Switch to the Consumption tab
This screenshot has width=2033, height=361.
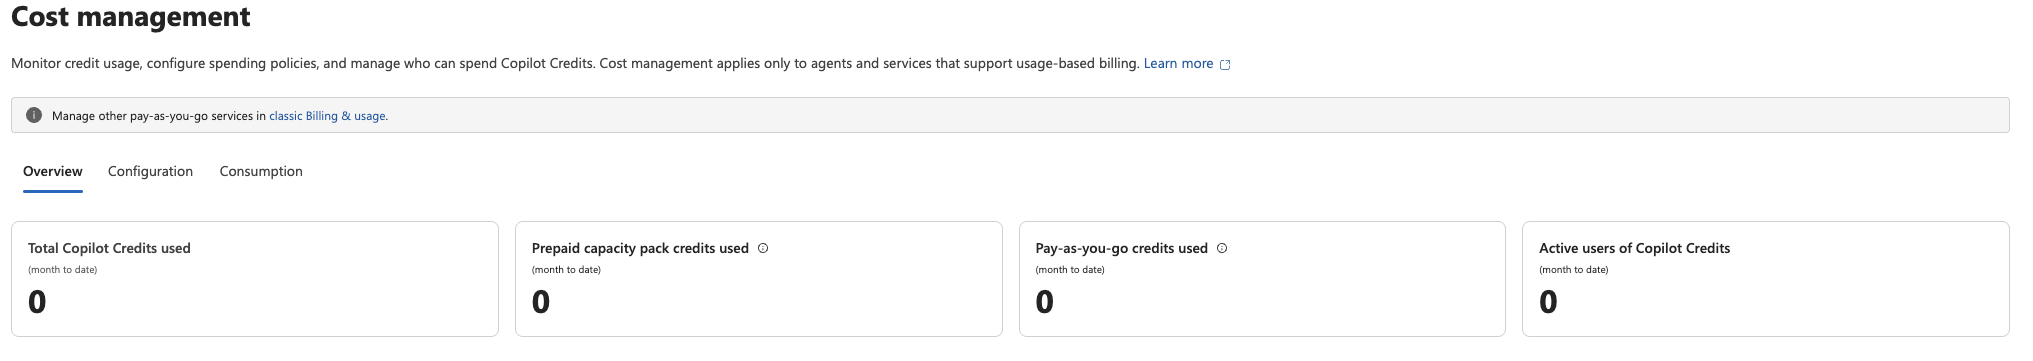click(x=261, y=171)
